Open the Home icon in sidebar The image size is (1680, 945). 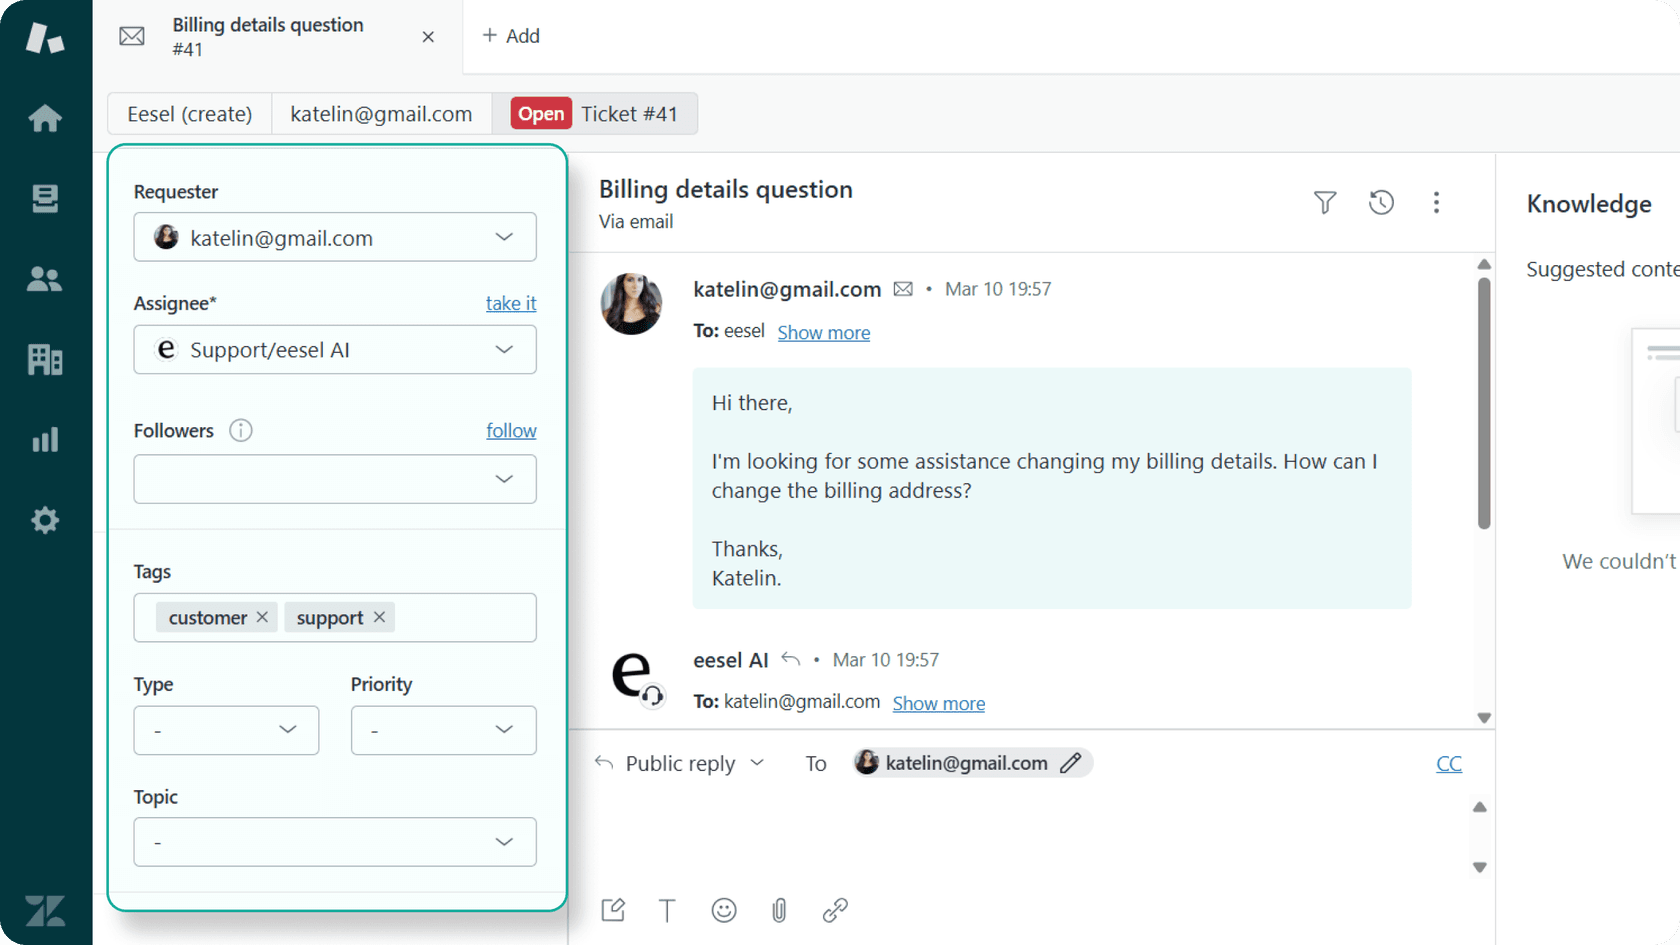[x=45, y=118]
